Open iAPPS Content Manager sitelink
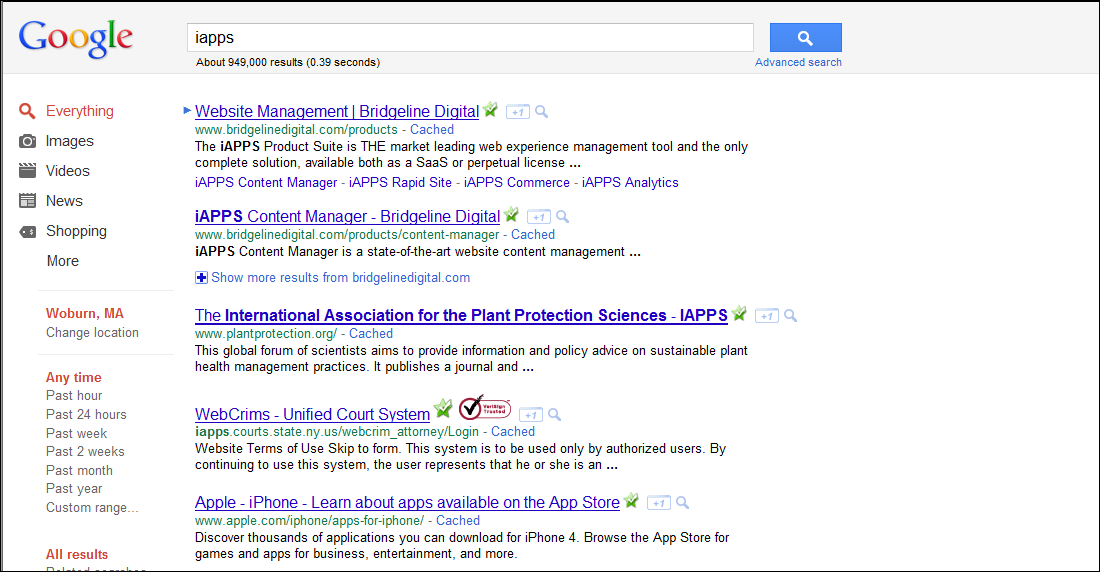 pos(266,182)
